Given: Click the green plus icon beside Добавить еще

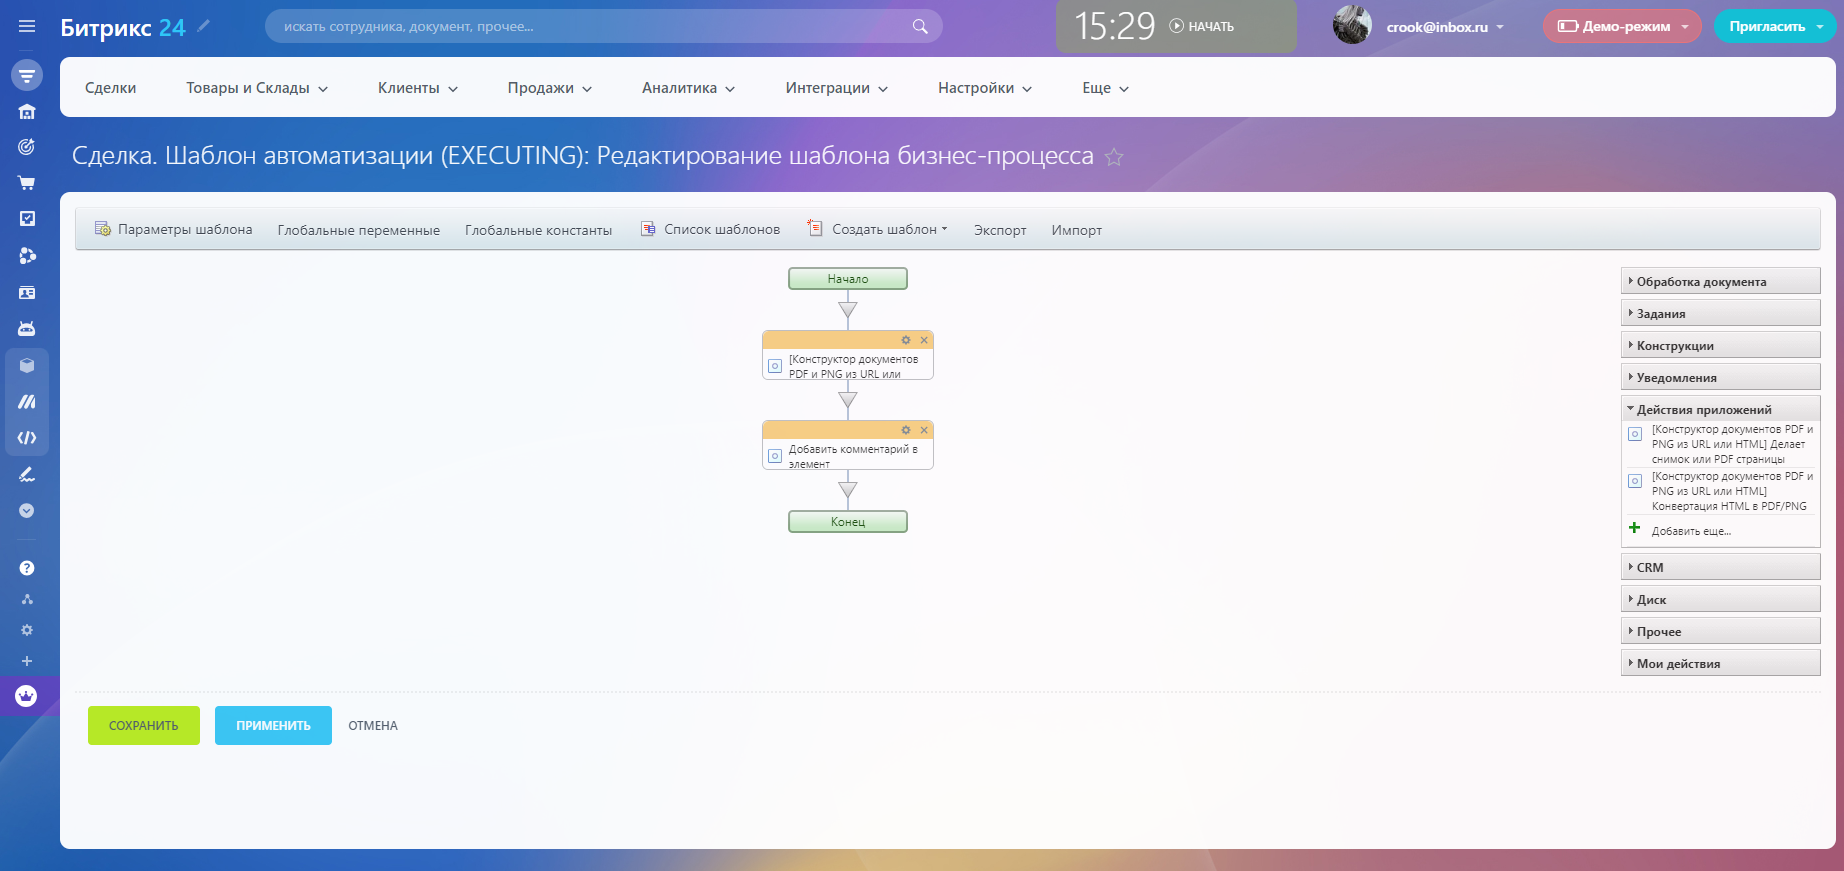Looking at the screenshot, I should (x=1634, y=528).
